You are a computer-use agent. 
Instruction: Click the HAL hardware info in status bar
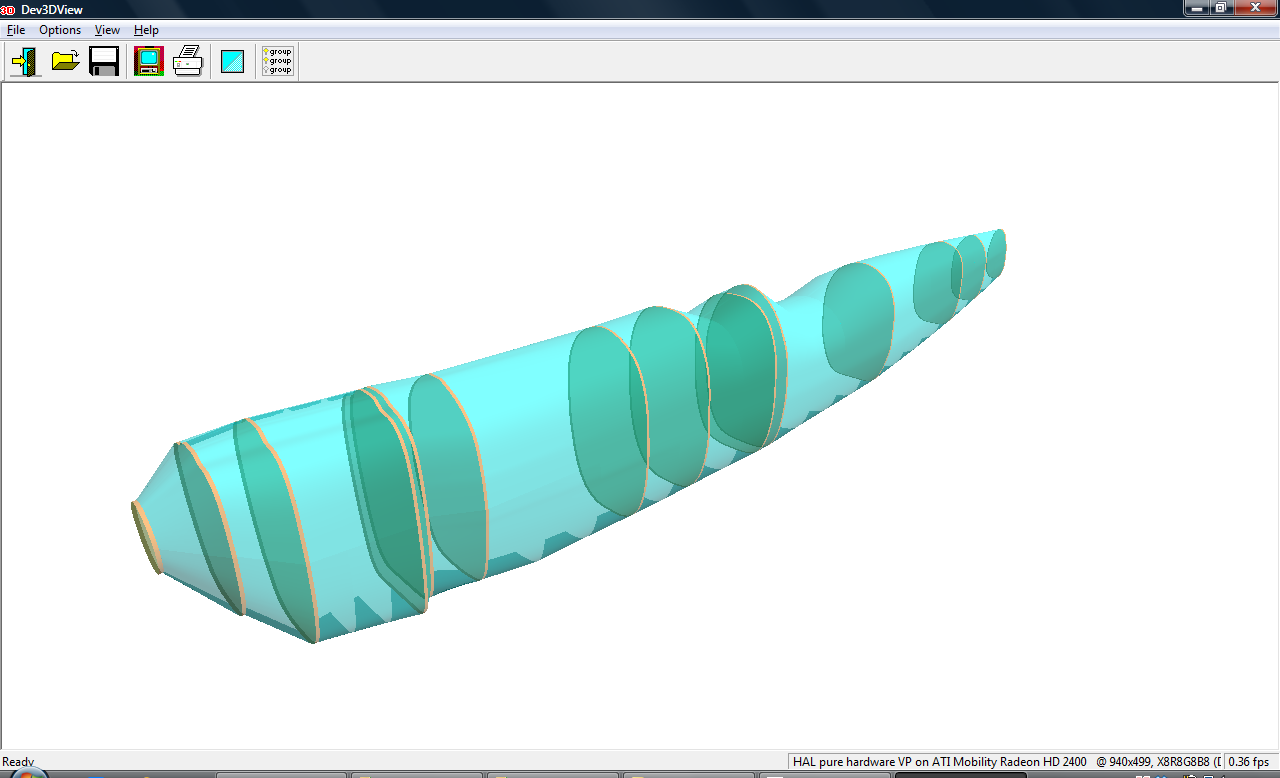[939, 762]
